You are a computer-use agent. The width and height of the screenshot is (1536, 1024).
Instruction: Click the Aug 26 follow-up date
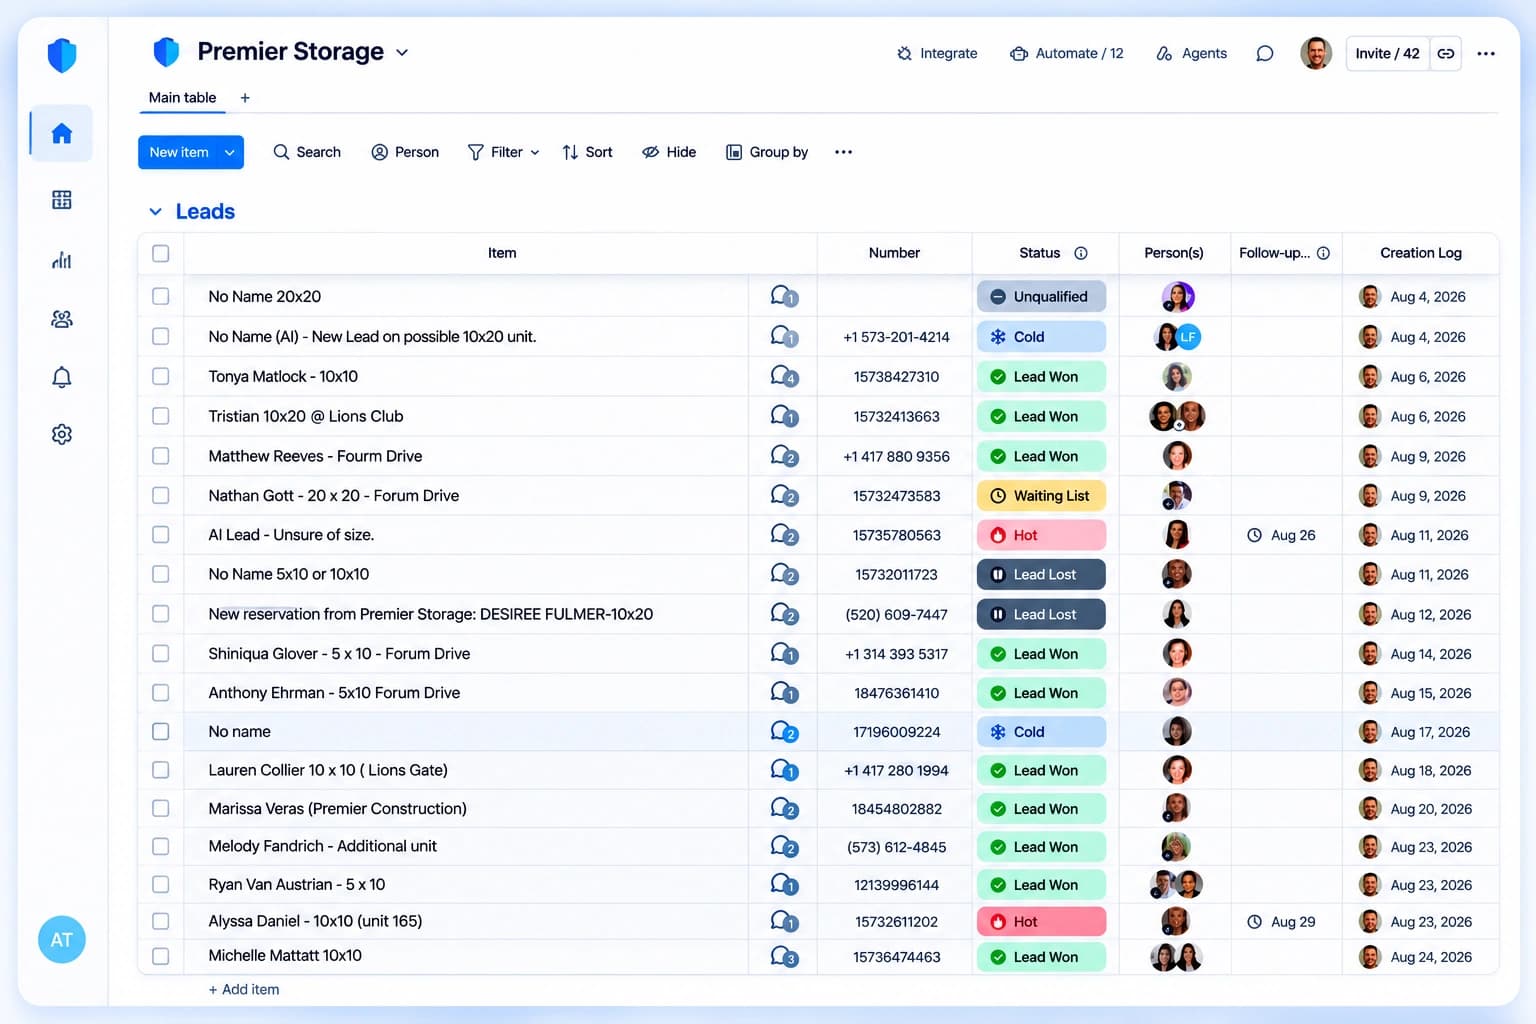click(x=1281, y=535)
